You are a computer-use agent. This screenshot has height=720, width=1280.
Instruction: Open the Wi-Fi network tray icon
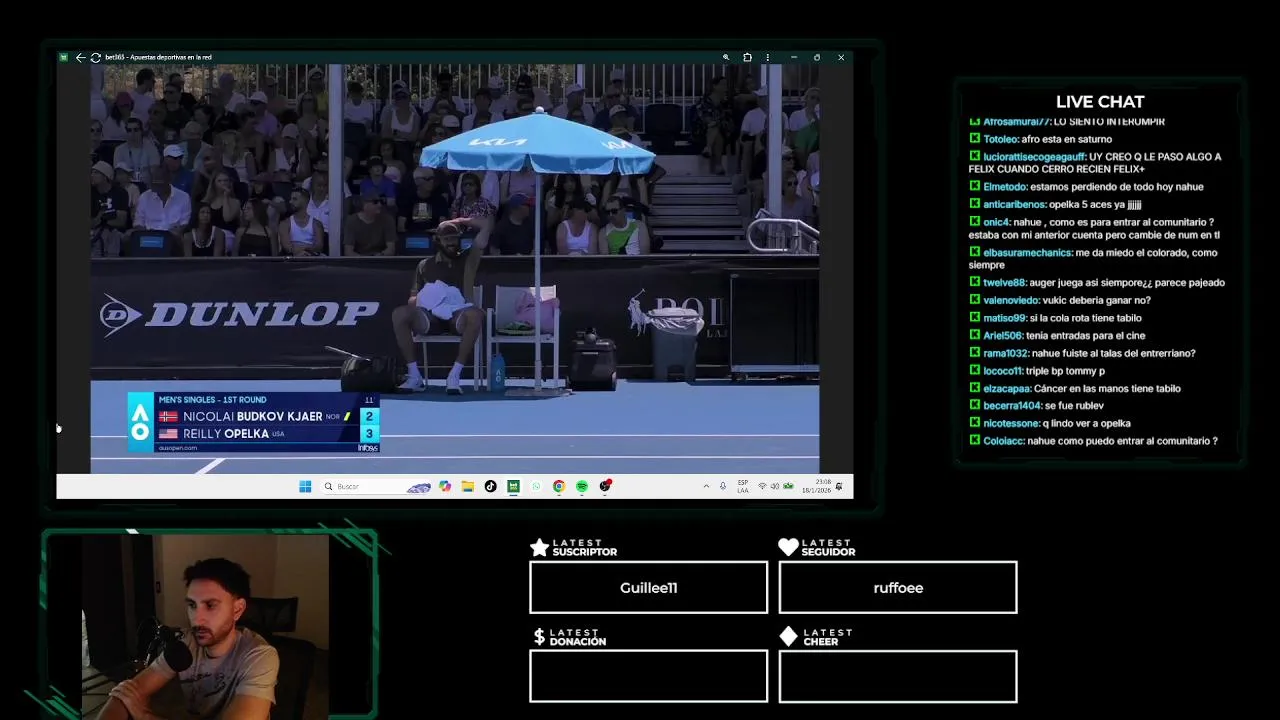click(762, 486)
